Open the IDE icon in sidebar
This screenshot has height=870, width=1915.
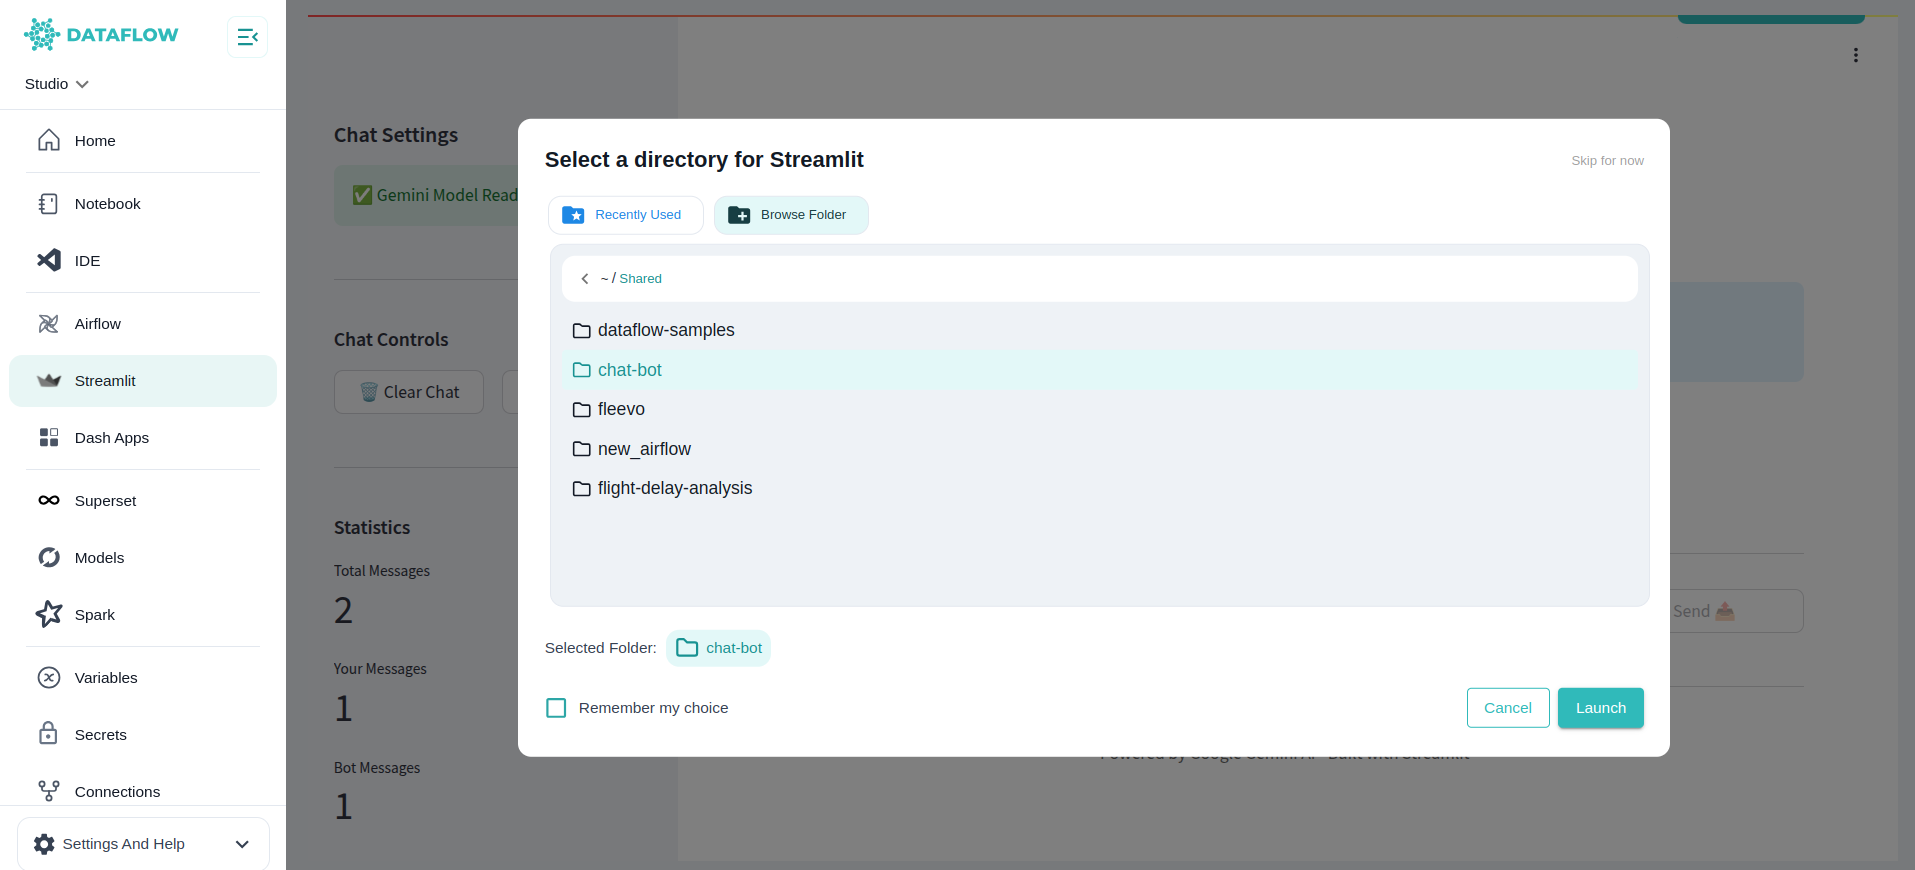(x=48, y=261)
